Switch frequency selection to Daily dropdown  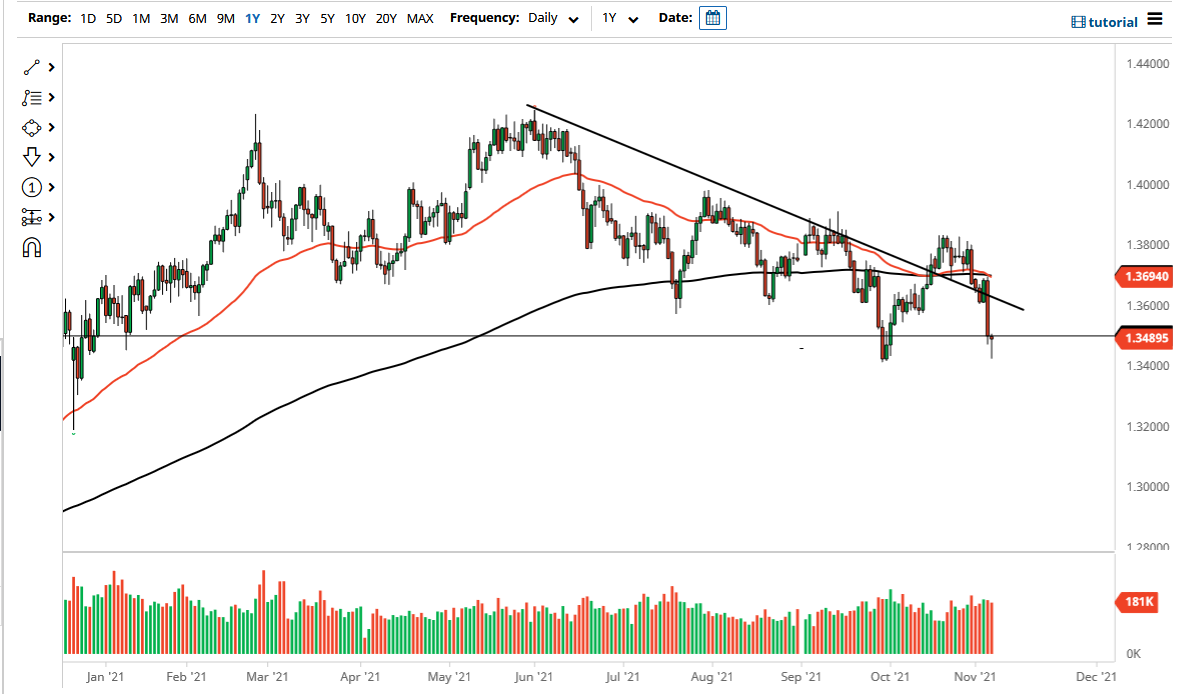click(553, 17)
